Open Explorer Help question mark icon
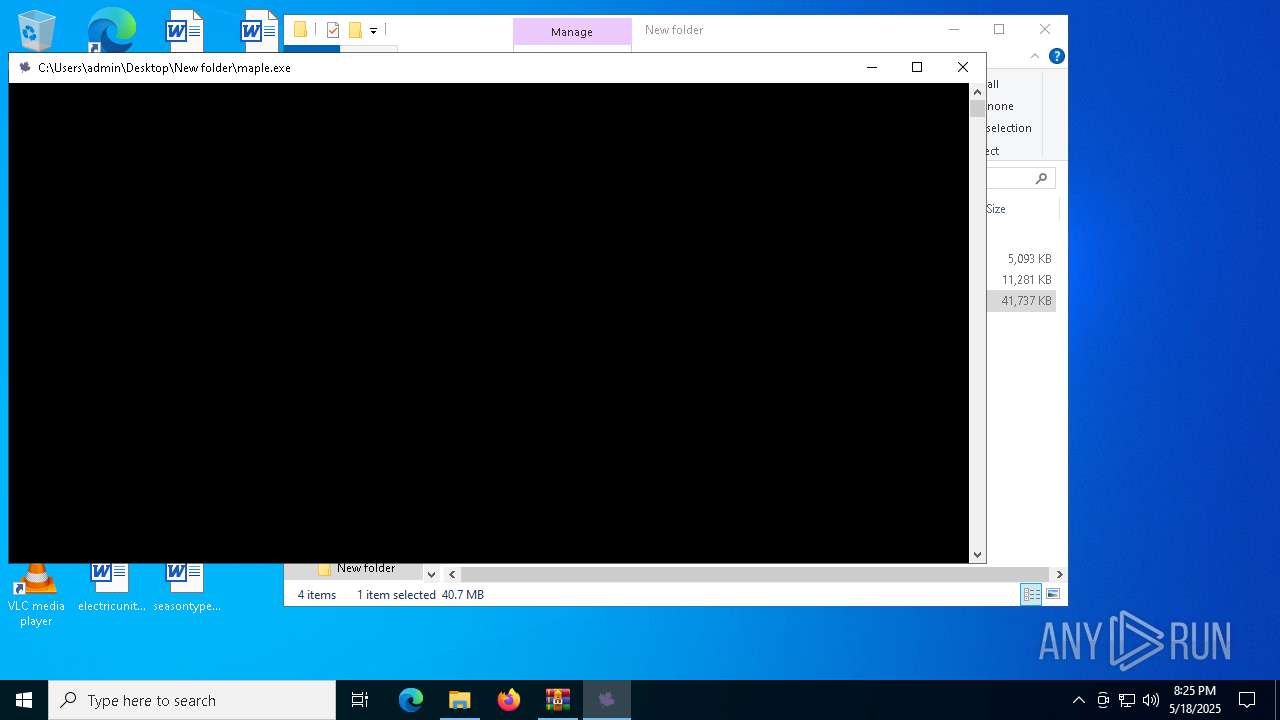The height and width of the screenshot is (720, 1280). tap(1056, 56)
